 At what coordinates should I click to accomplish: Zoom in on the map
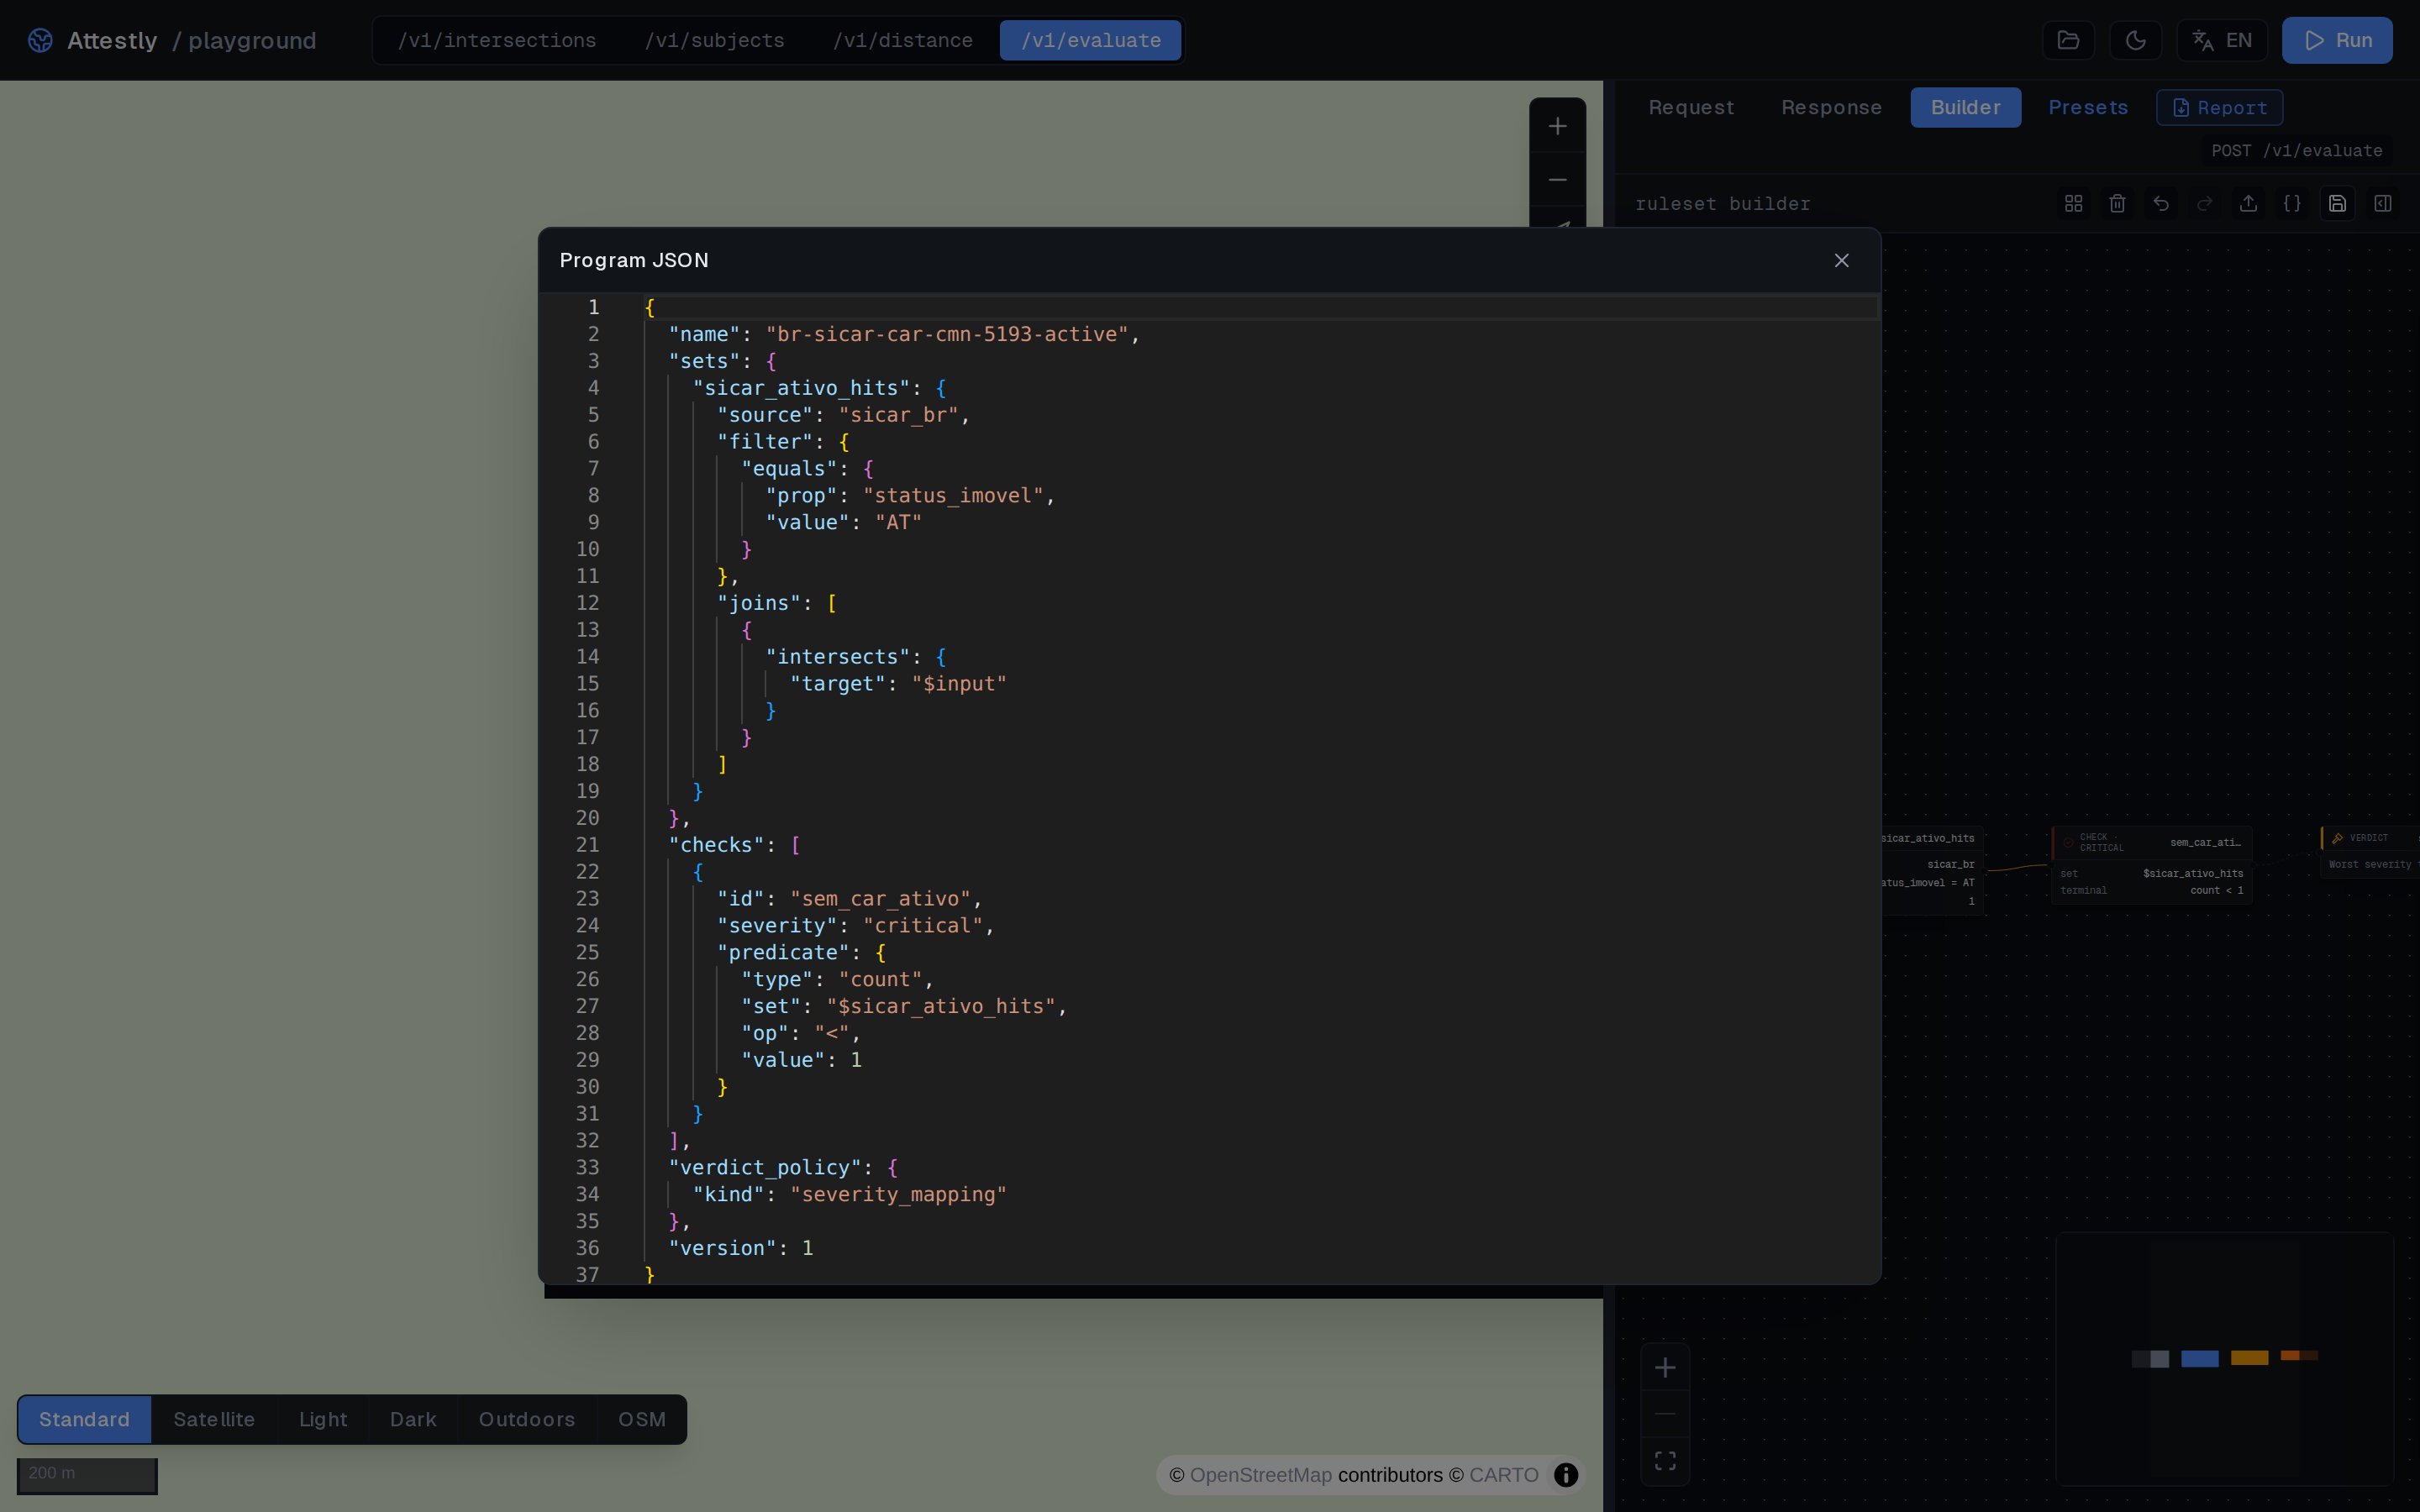[1557, 126]
